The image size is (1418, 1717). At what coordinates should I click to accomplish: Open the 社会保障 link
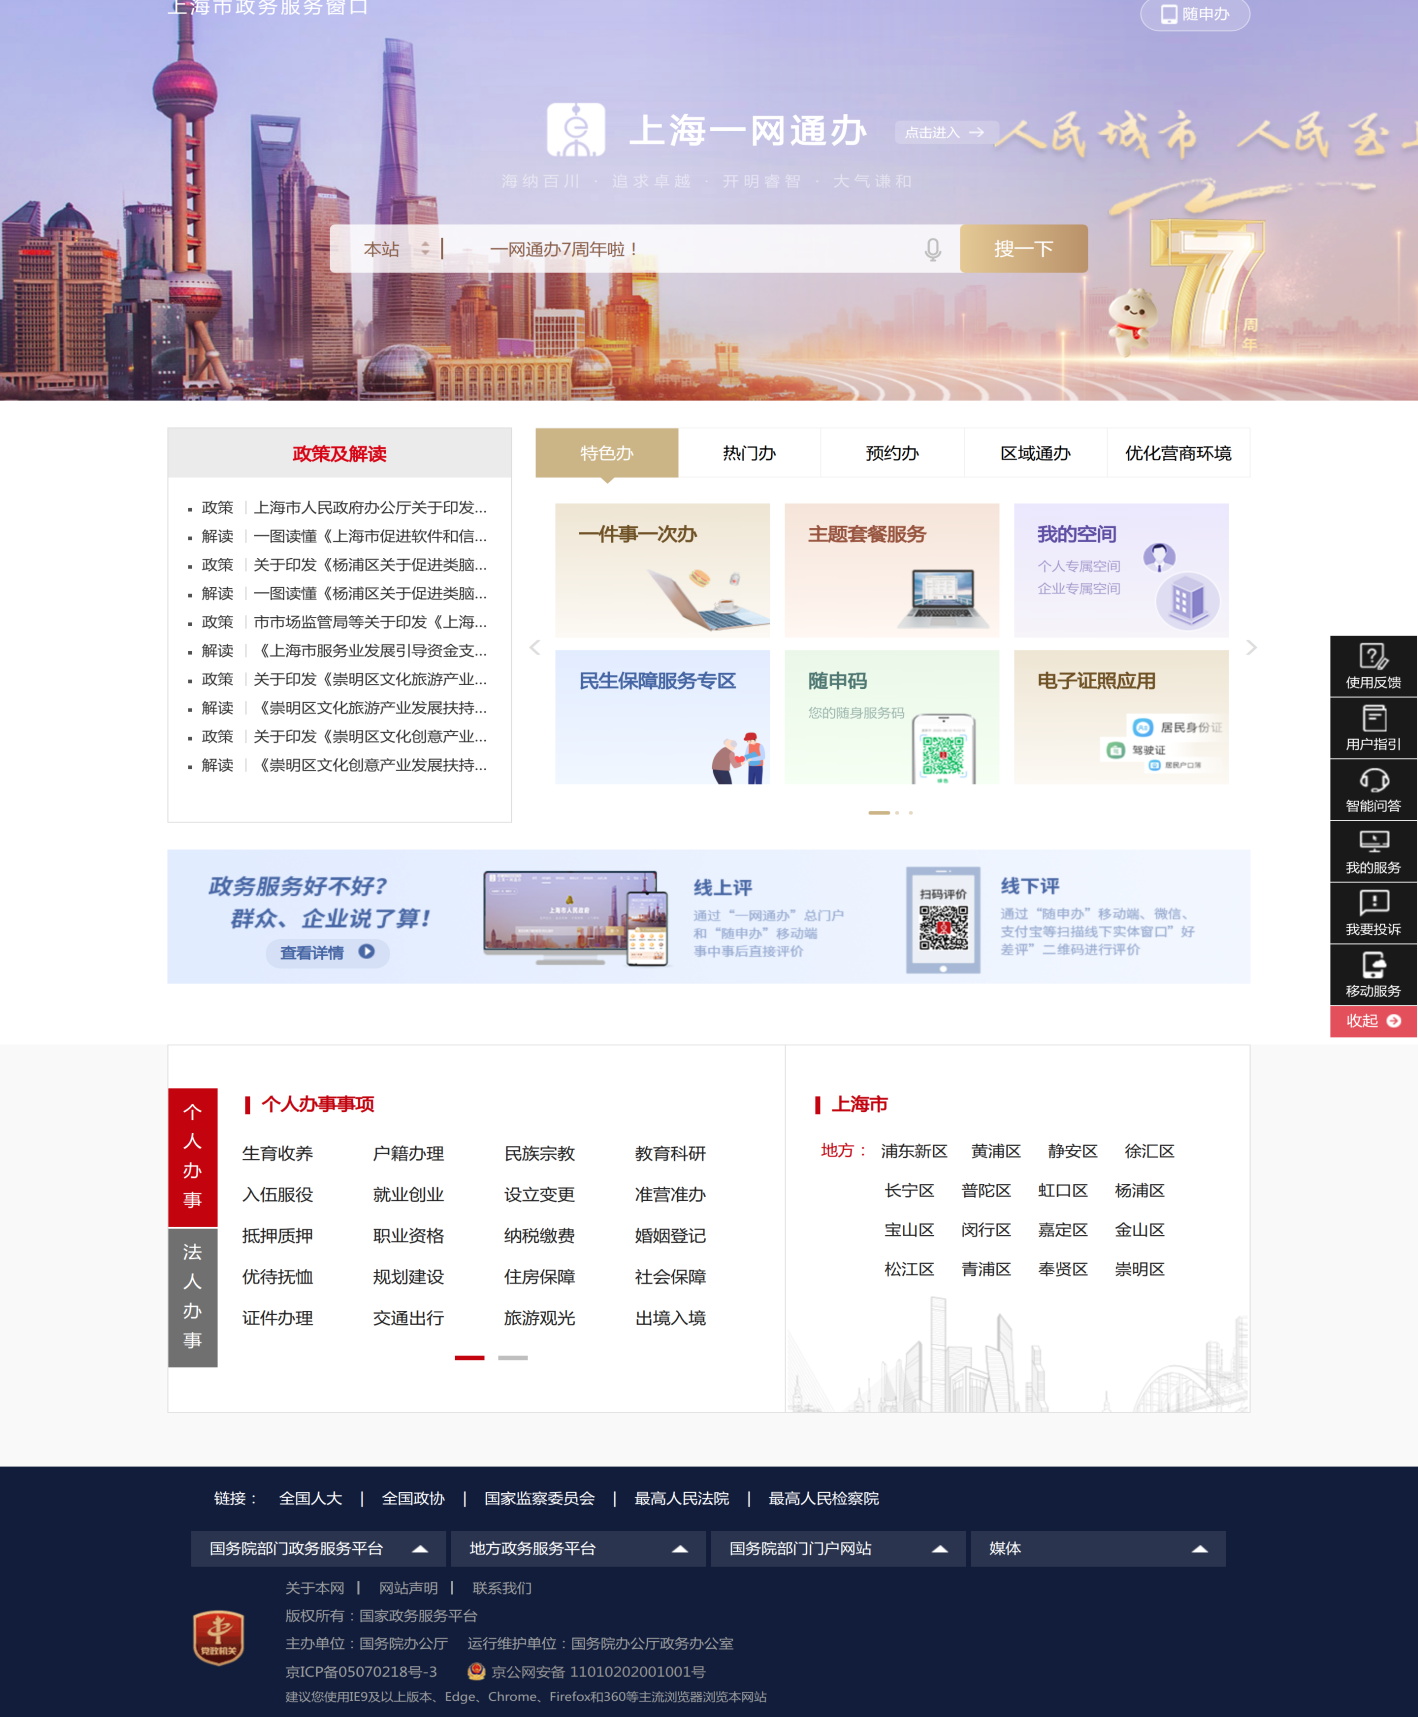(670, 1277)
